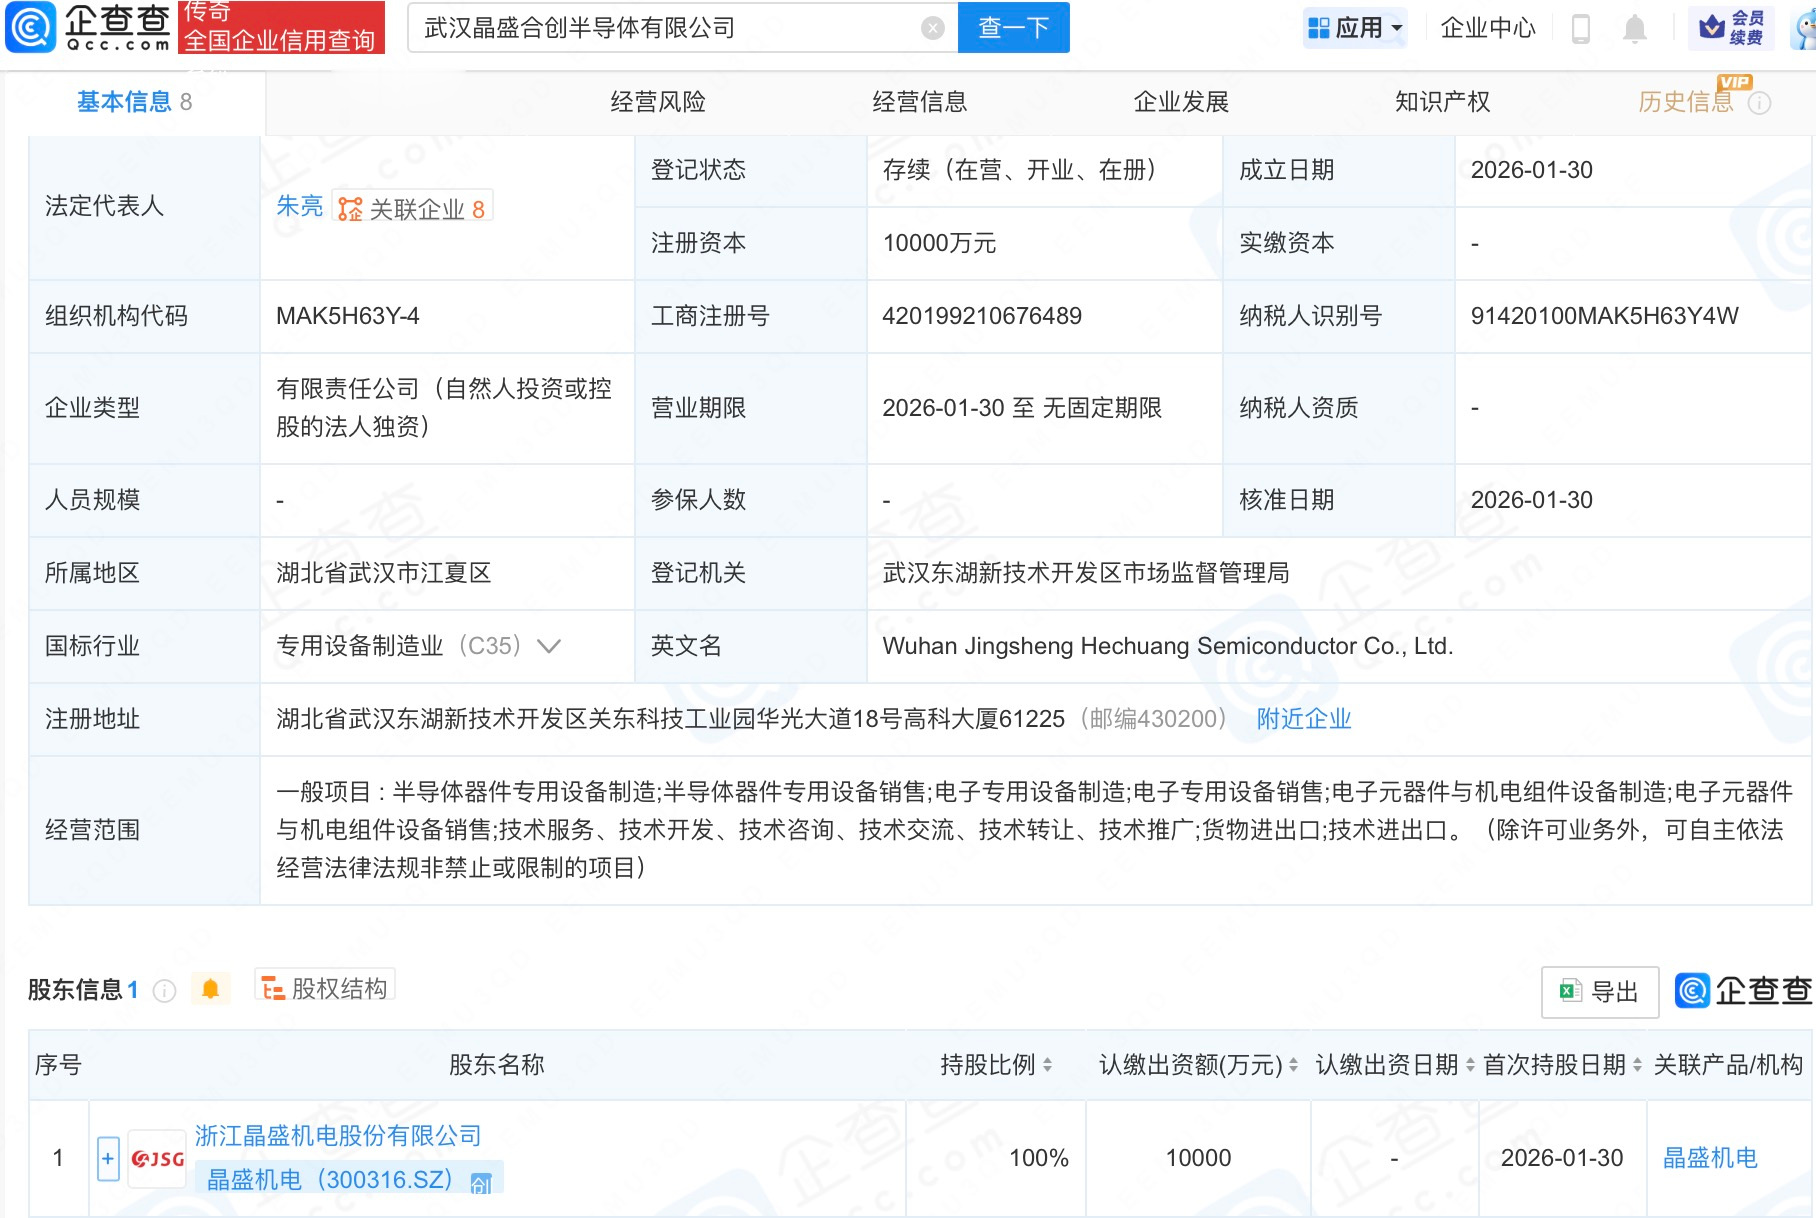1816x1218 pixels.
Task: Open the 应用 dropdown
Action: click(x=1356, y=27)
